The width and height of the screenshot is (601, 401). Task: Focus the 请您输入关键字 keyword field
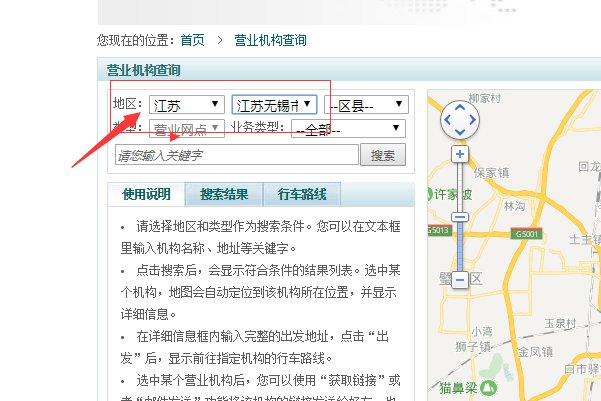pos(237,155)
